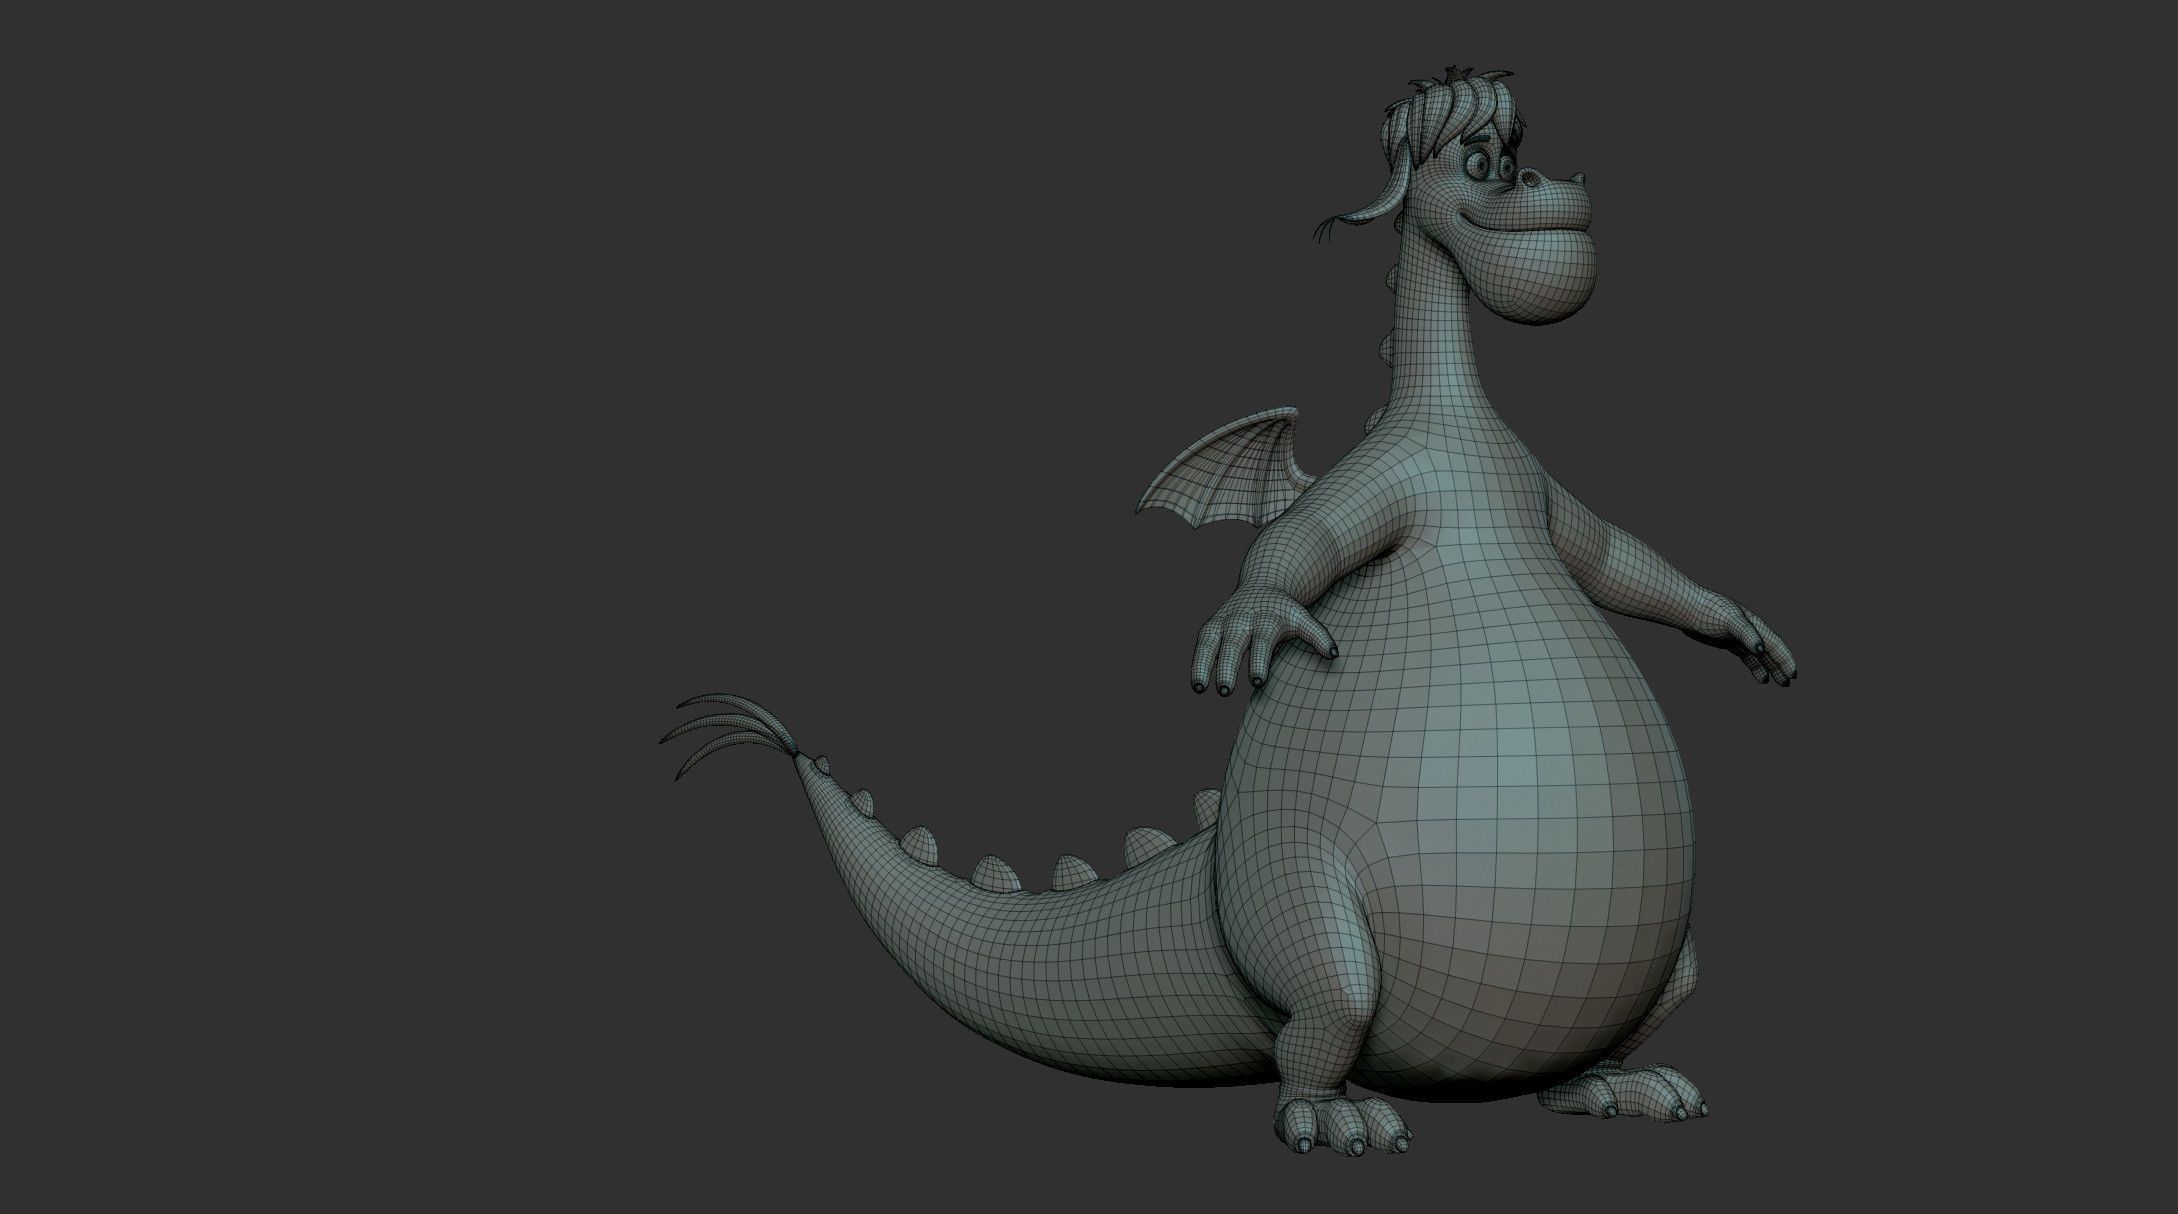Image resolution: width=2178 pixels, height=1214 pixels.
Task: Click the hair strands at the tail tip
Action: tap(728, 736)
